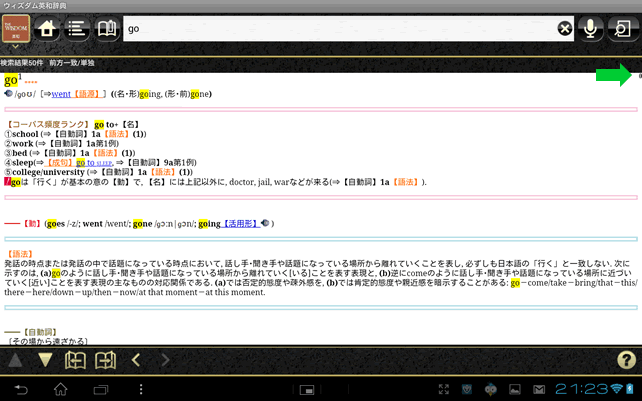Screen dimensions: 642x401
Task: Expand the dropdown under Wisdom logo
Action: tap(17, 47)
